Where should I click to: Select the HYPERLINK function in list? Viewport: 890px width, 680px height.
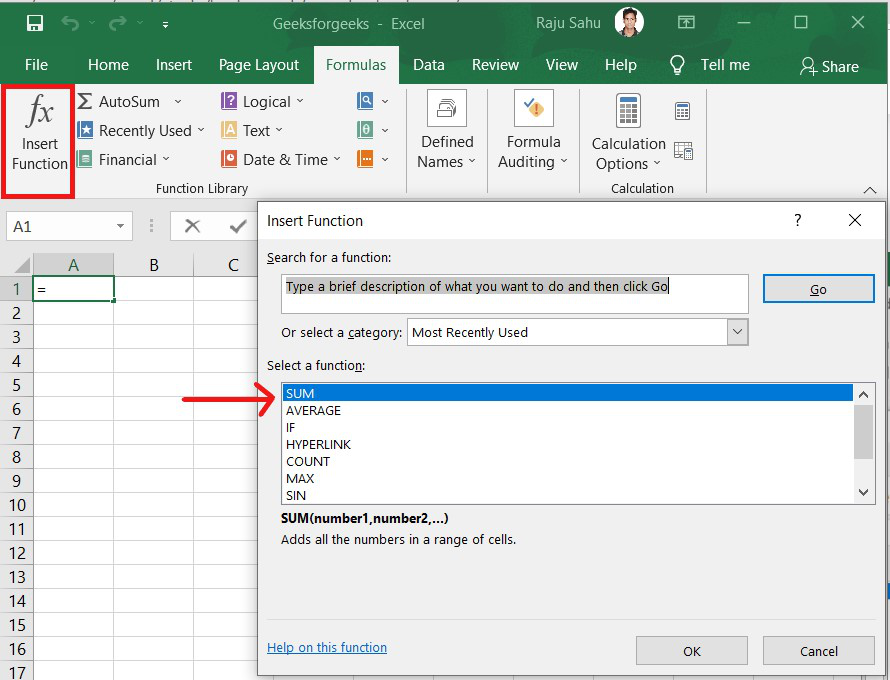coord(568,444)
